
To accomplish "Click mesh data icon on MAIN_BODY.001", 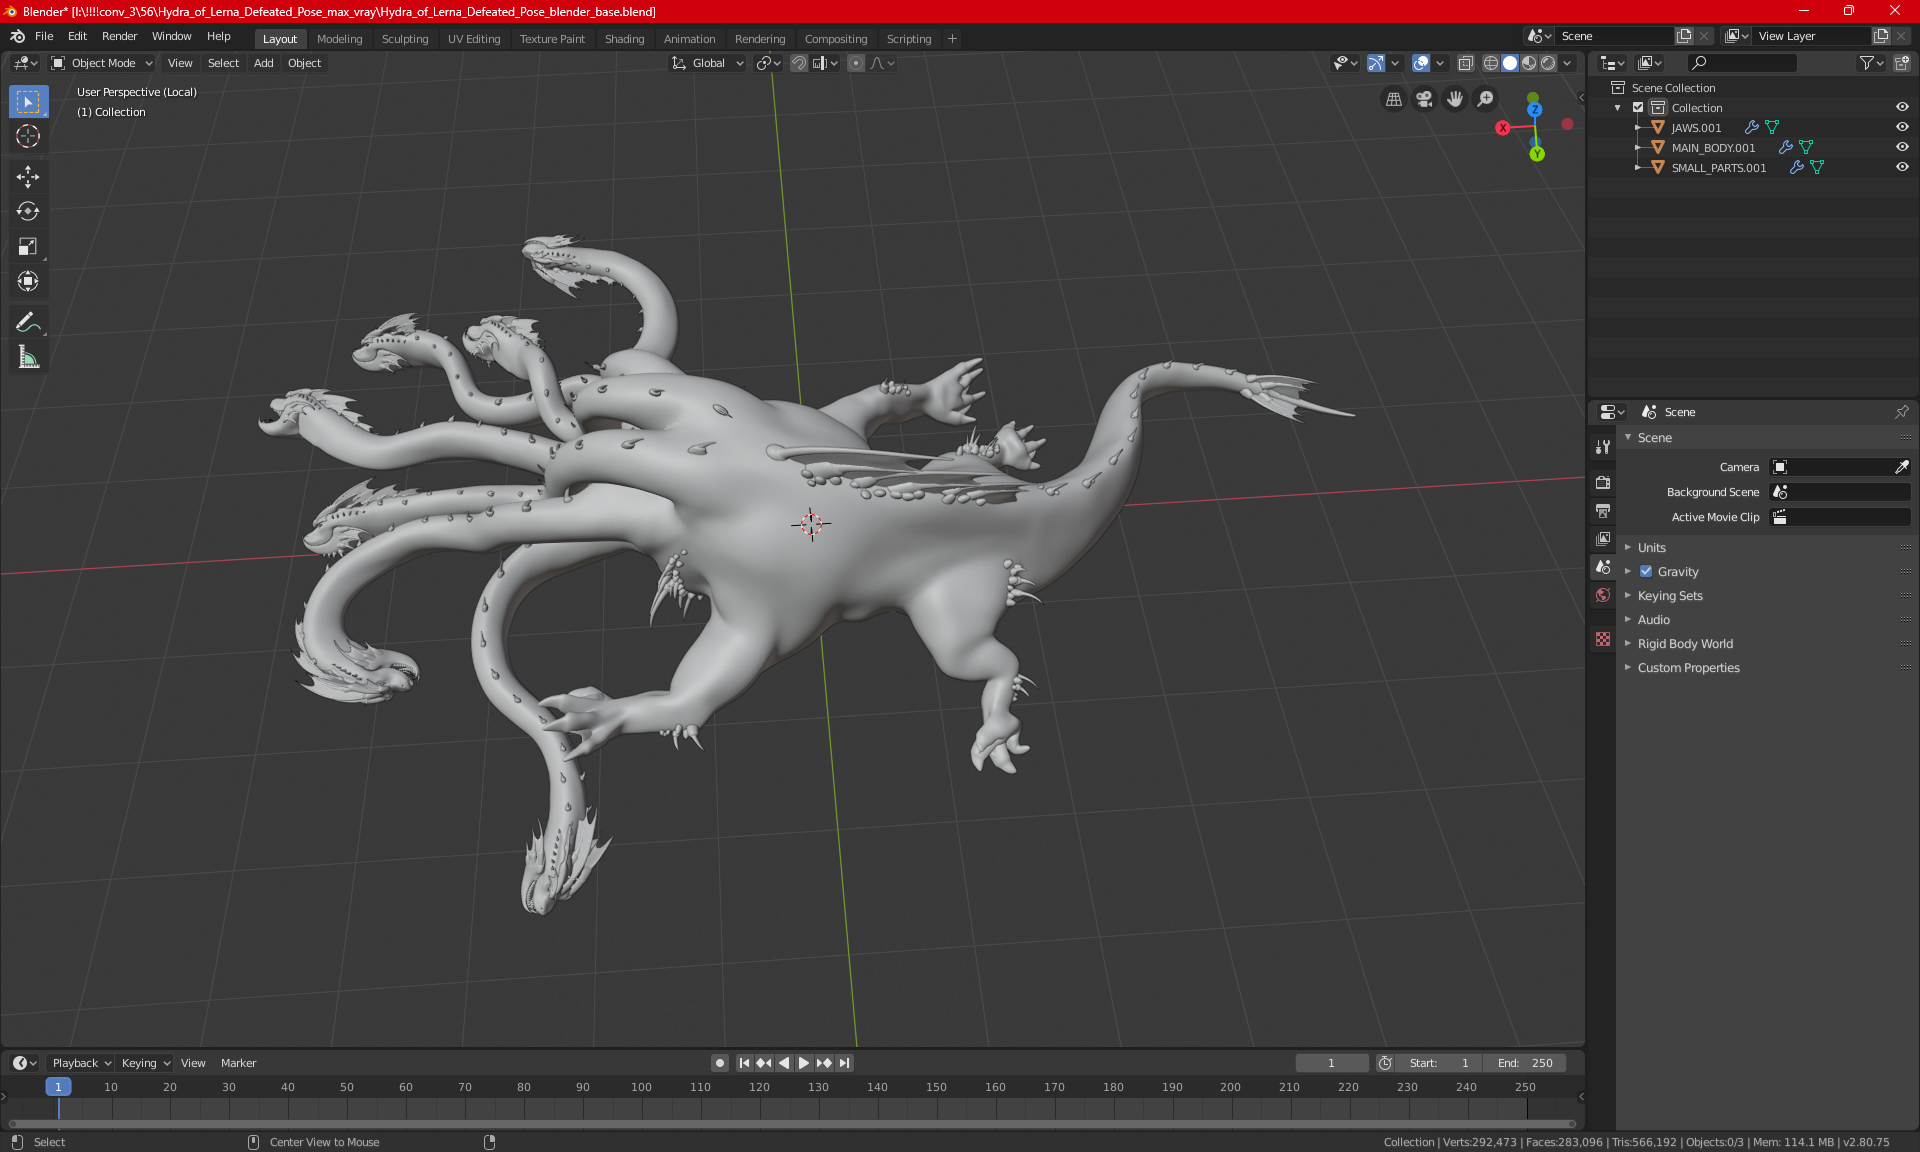I will [x=1806, y=148].
